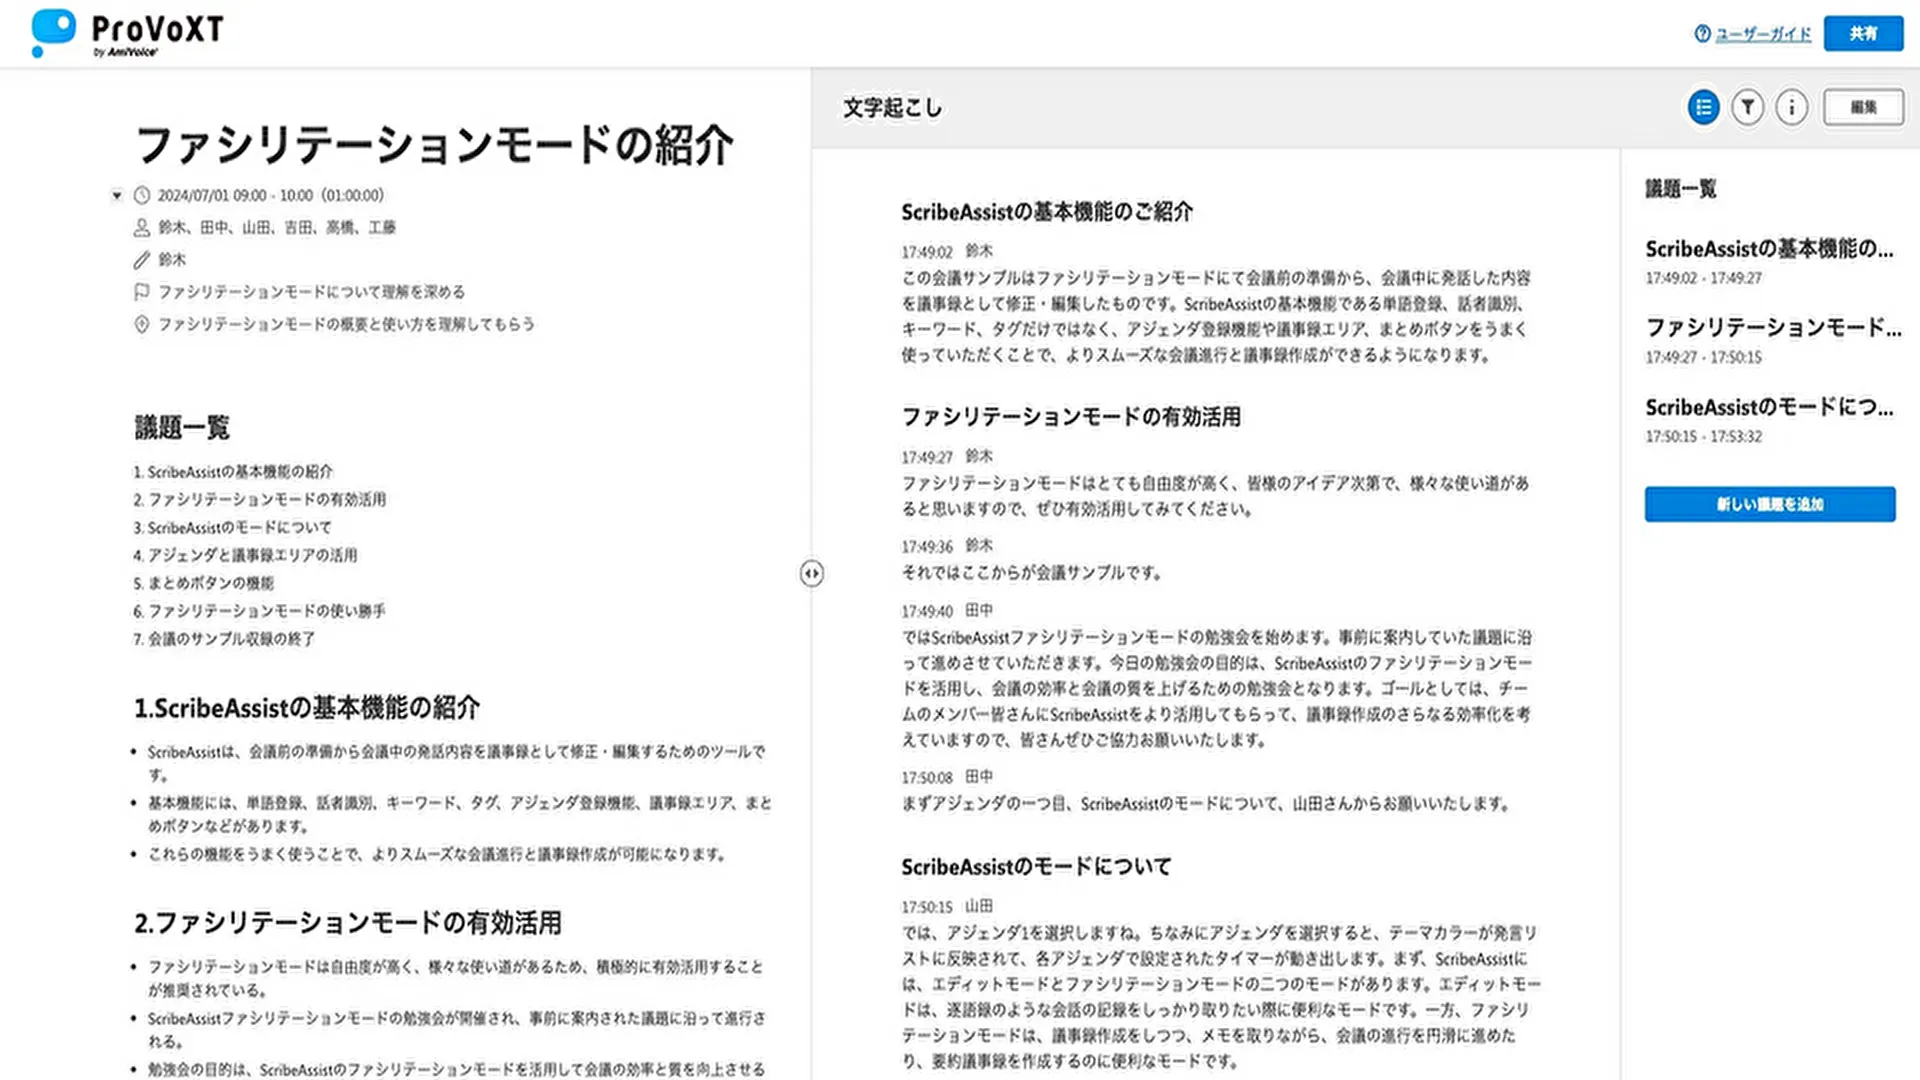Click the ProVoXT logo
Viewport: 1920px width, 1080px height.
128,33
